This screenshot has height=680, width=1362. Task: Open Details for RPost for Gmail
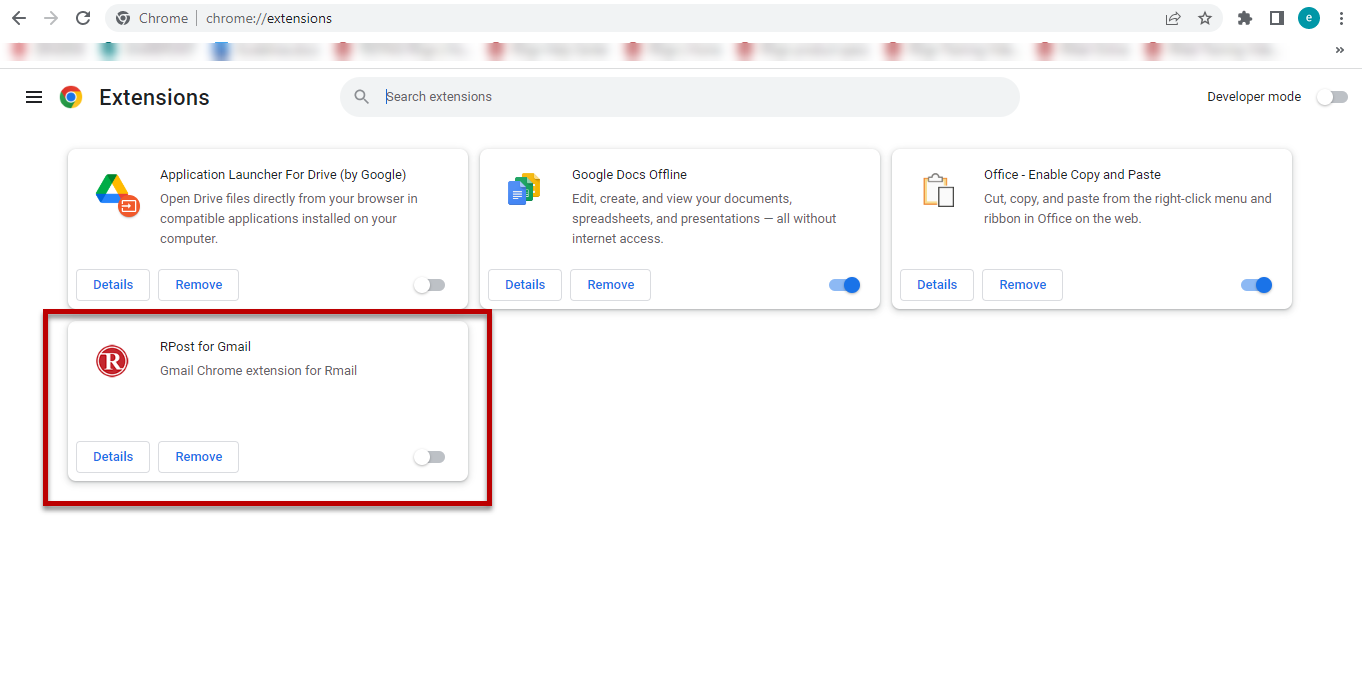click(x=113, y=457)
